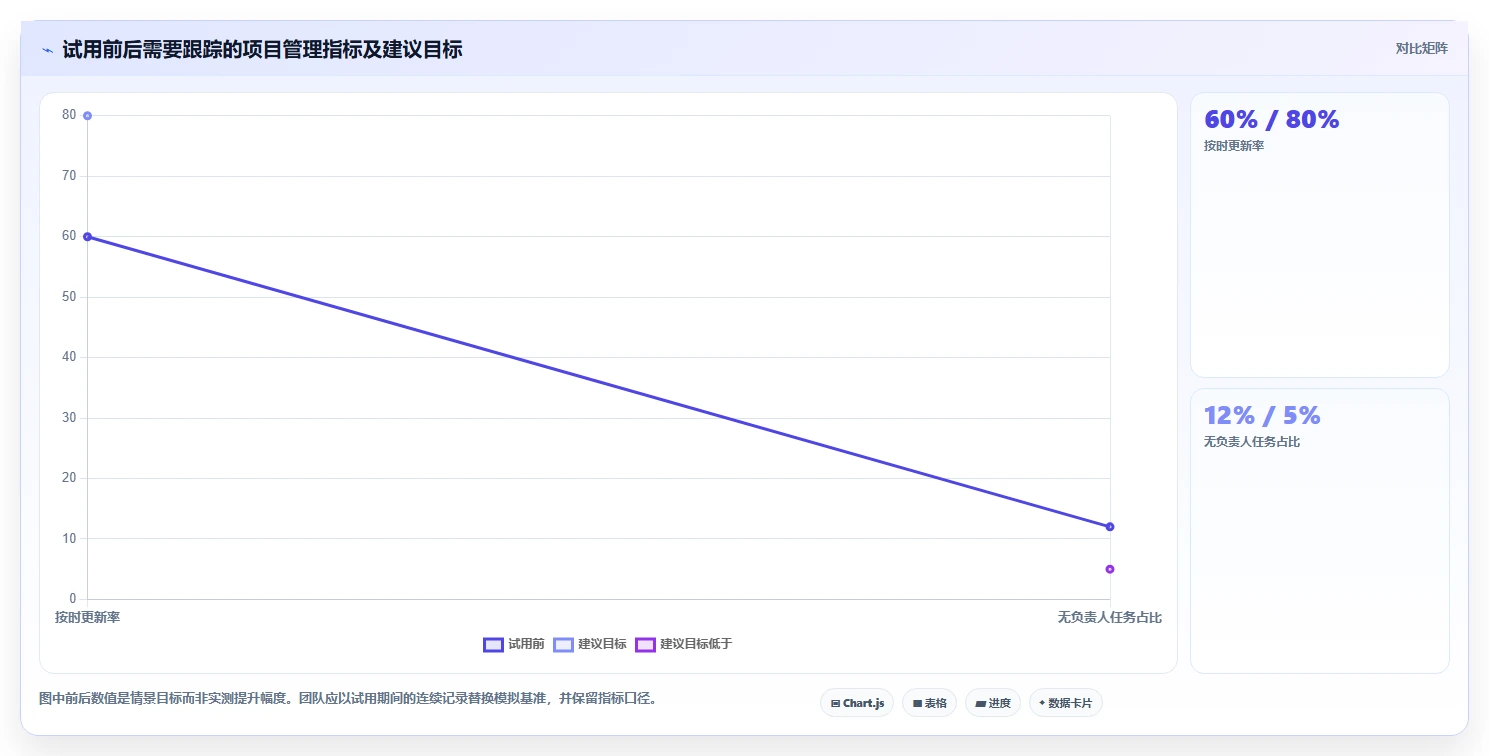Viewport: 1489px width, 756px height.
Task: Click the y-axis tick label 40
Action: (69, 357)
